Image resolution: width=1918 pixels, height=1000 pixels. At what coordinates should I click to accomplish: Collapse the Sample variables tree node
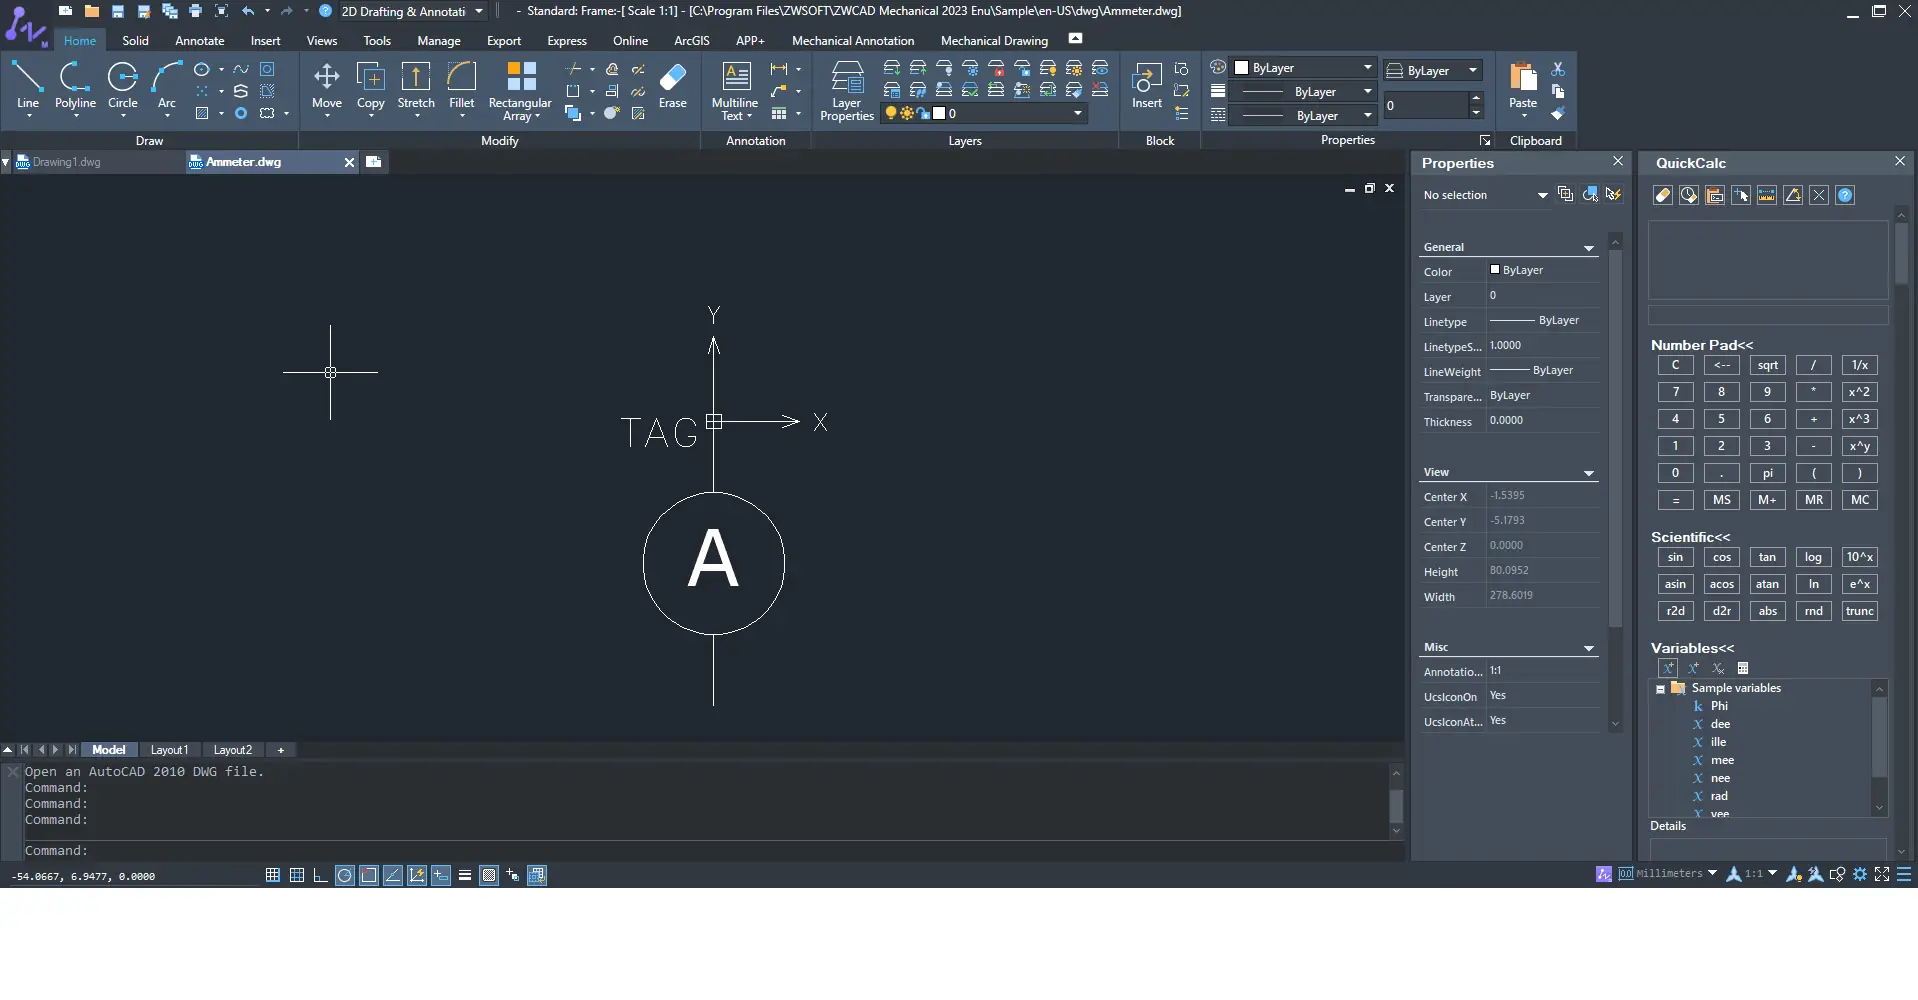tap(1661, 689)
